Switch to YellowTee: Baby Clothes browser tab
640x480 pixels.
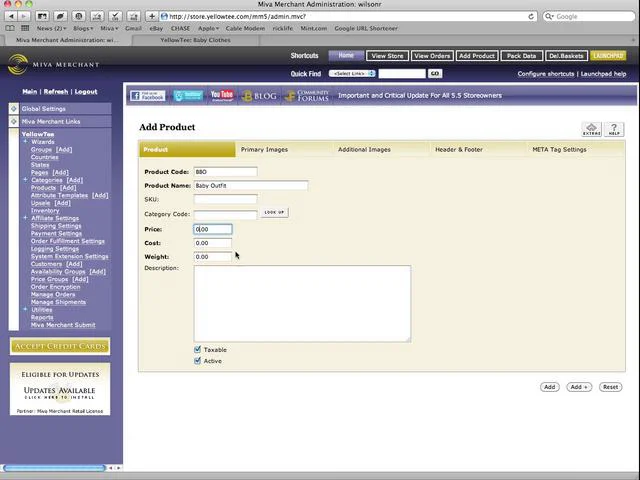(x=195, y=40)
